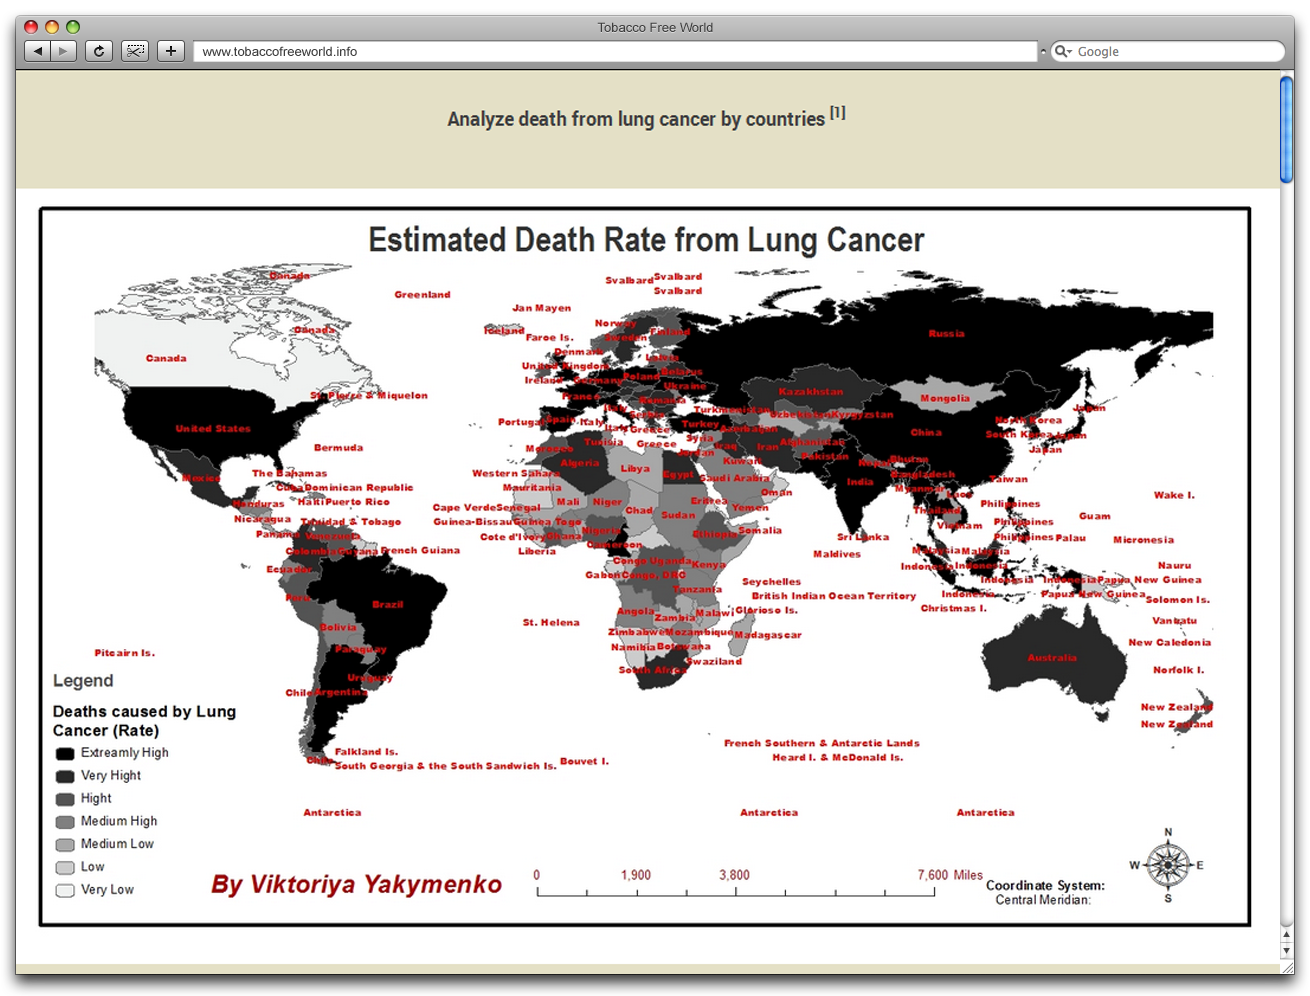
Task: Click the scrollbar down arrow
Action: 1287,951
